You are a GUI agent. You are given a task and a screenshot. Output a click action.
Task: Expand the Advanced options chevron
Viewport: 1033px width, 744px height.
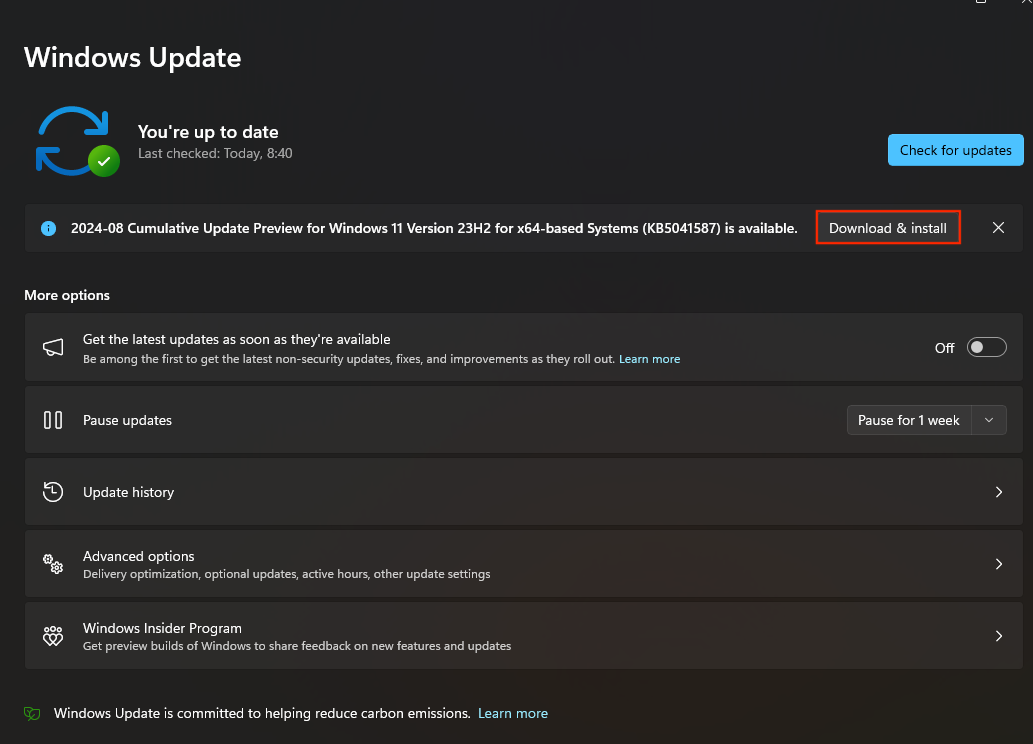(x=998, y=563)
